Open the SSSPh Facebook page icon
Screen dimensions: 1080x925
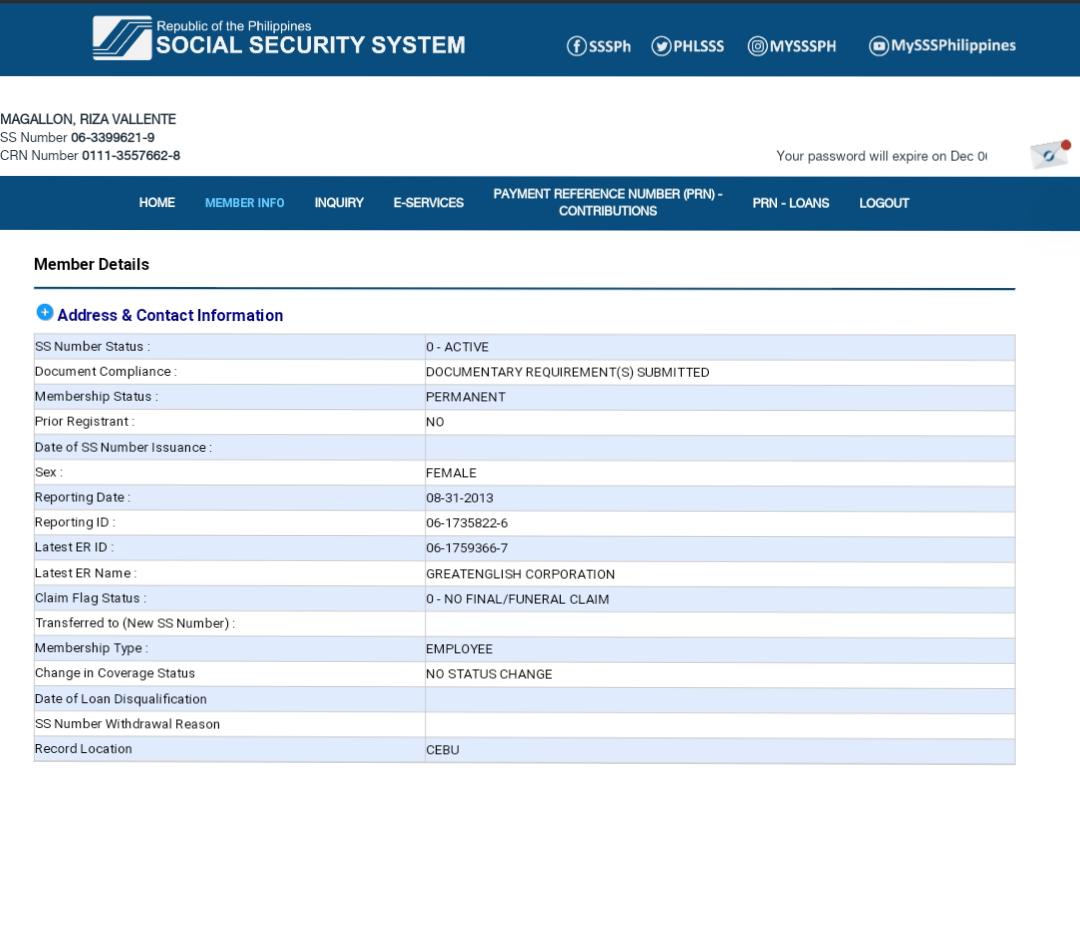(x=576, y=46)
